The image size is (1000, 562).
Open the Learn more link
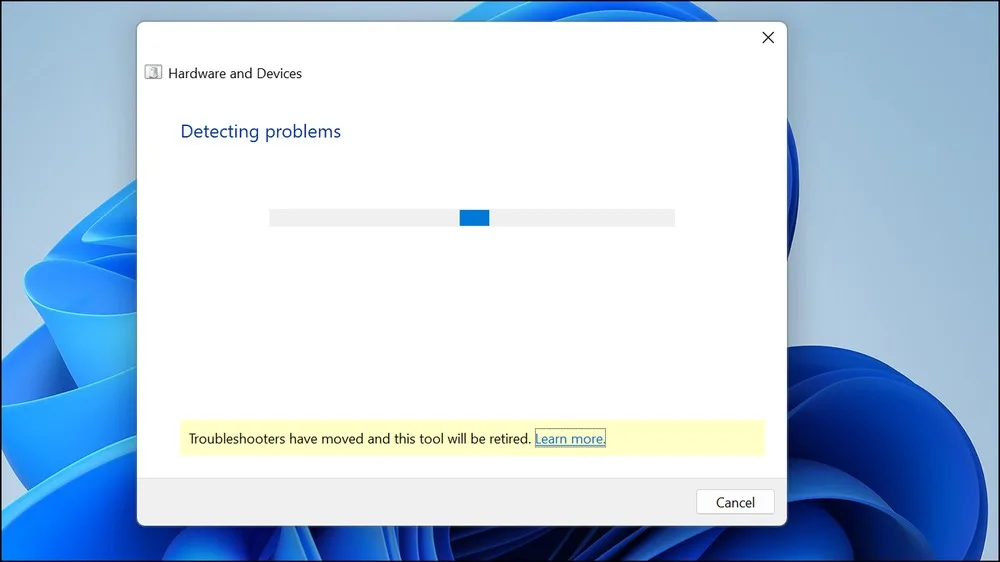click(570, 438)
